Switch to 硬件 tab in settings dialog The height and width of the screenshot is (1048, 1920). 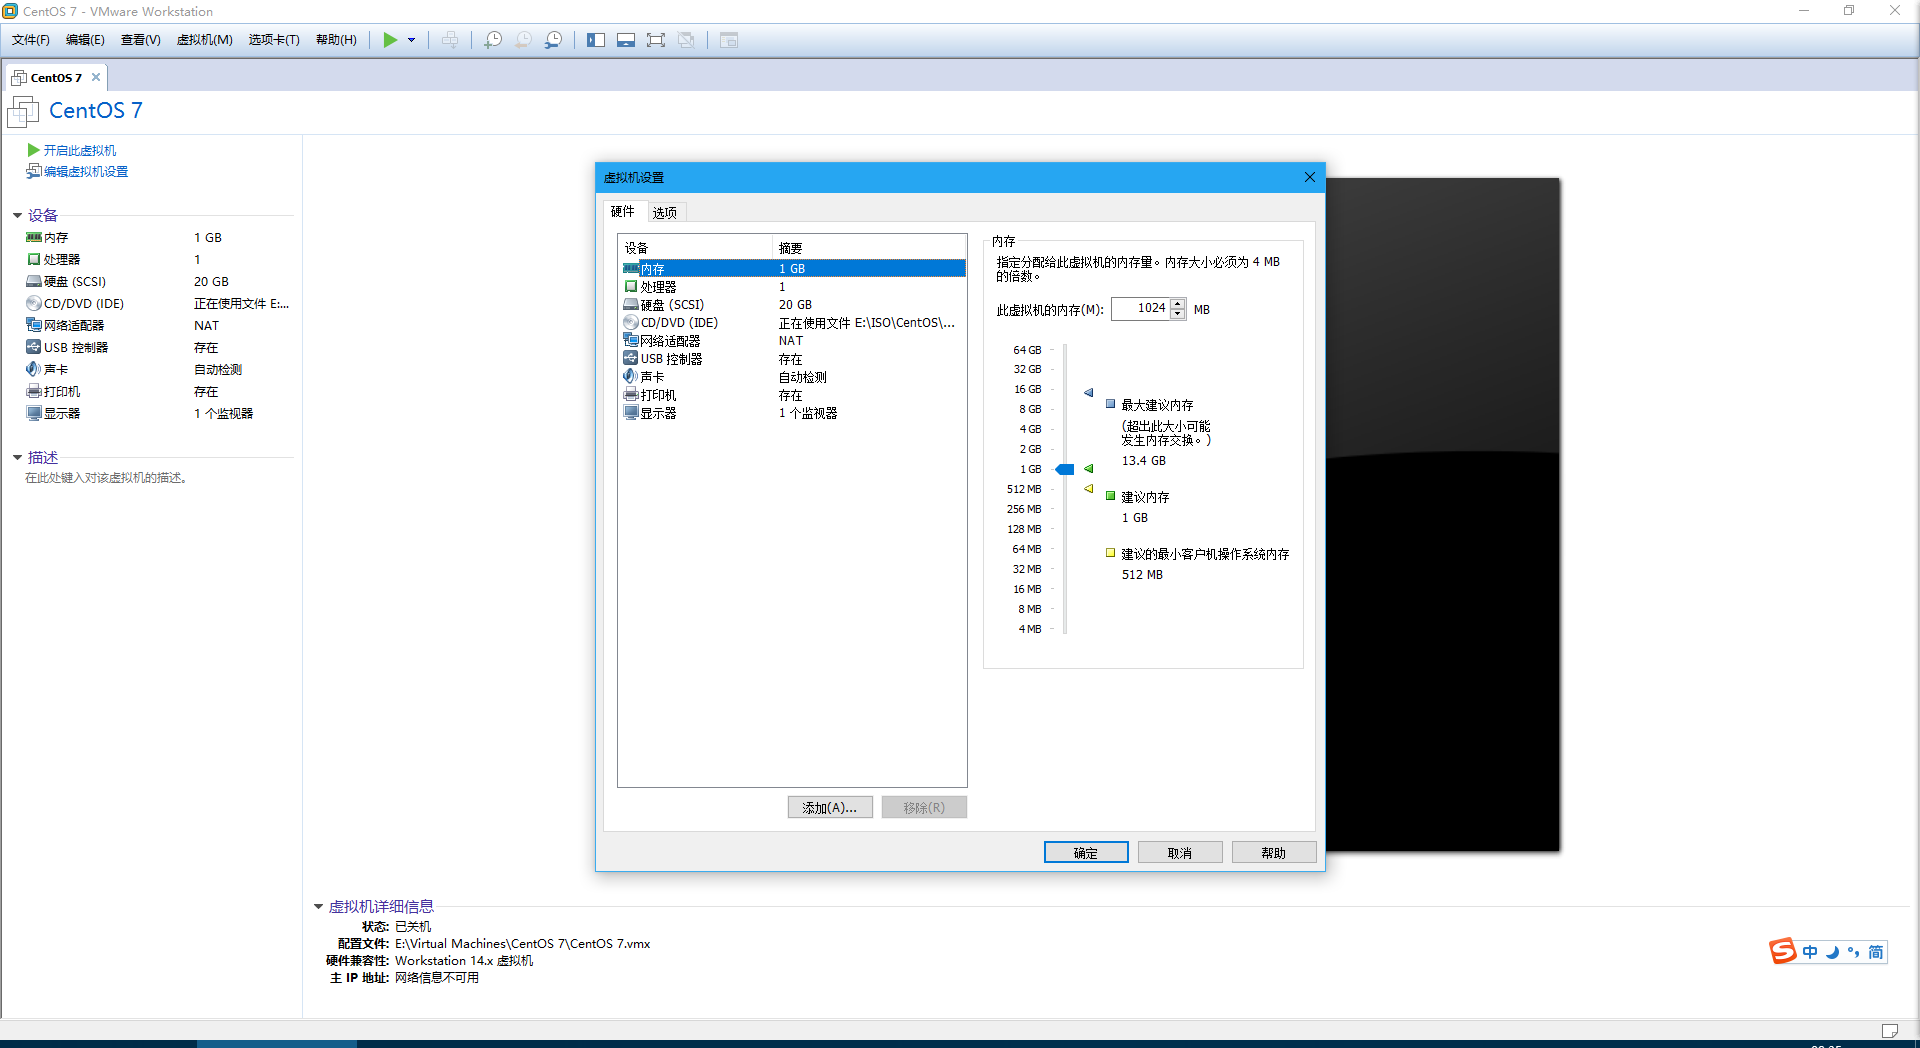click(x=623, y=211)
